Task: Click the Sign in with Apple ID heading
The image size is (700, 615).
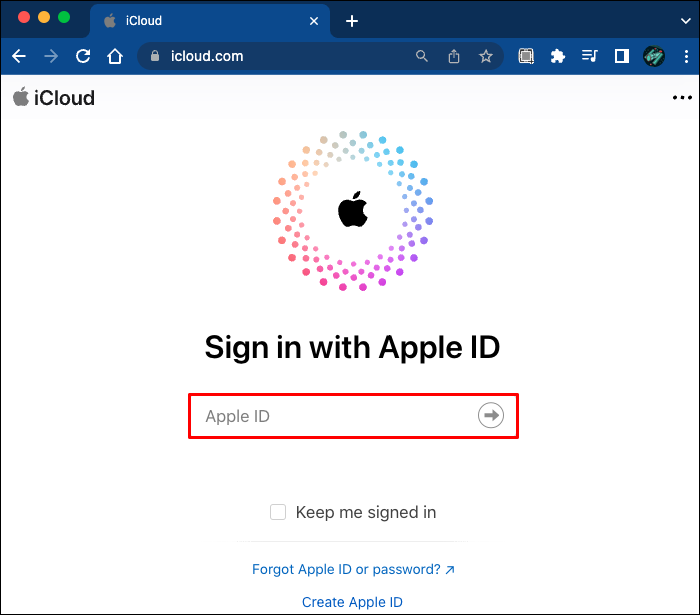Action: 352,347
